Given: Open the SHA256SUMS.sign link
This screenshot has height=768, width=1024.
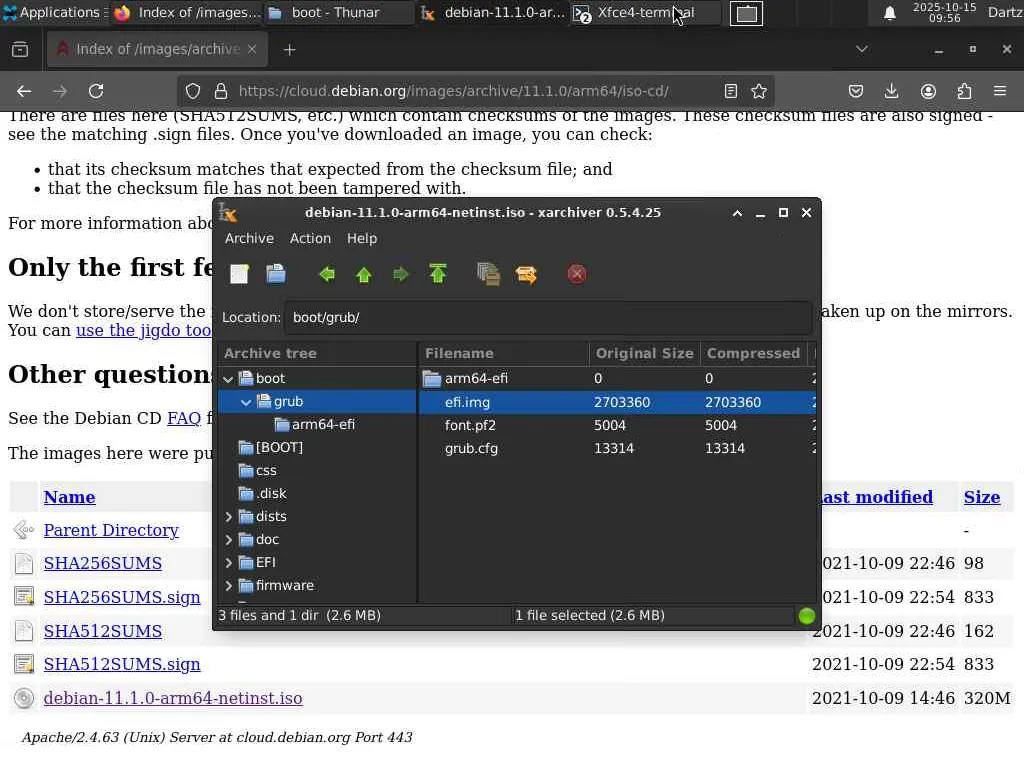Looking at the screenshot, I should [122, 598].
